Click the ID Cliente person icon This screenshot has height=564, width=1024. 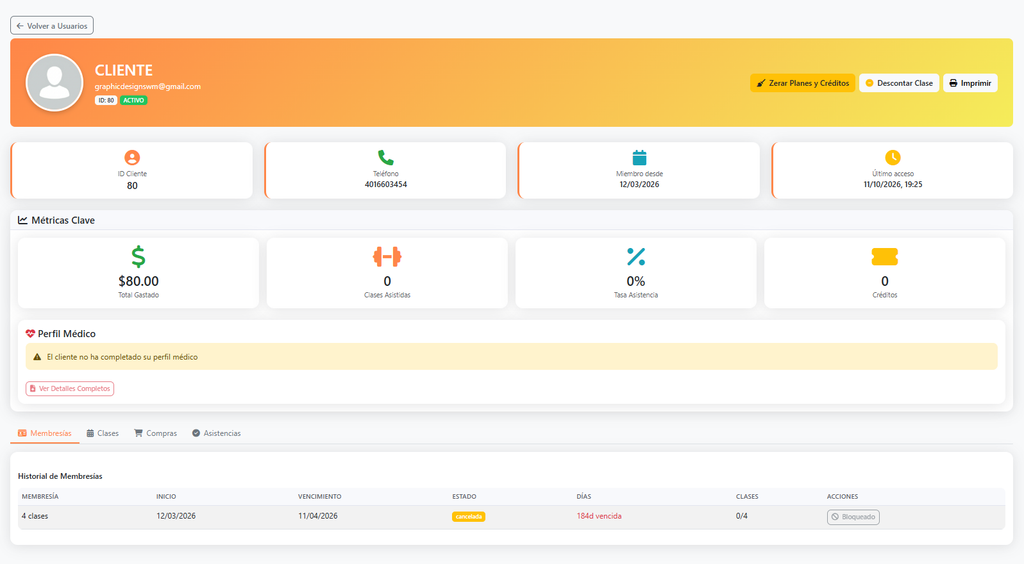click(132, 157)
